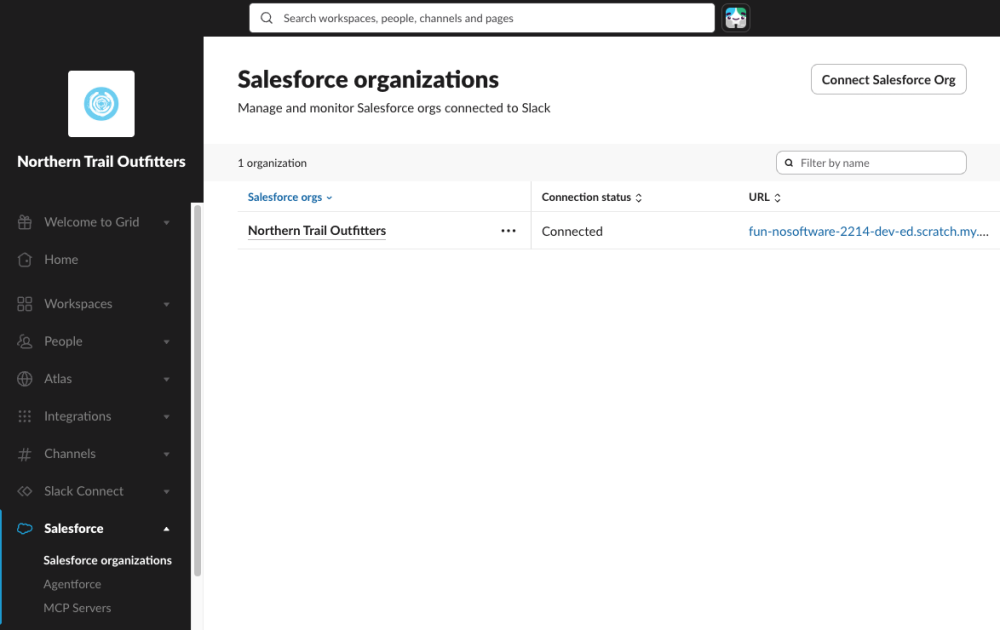Click the Channels hash icon
Image resolution: width=1000 pixels, height=630 pixels.
[x=25, y=454]
